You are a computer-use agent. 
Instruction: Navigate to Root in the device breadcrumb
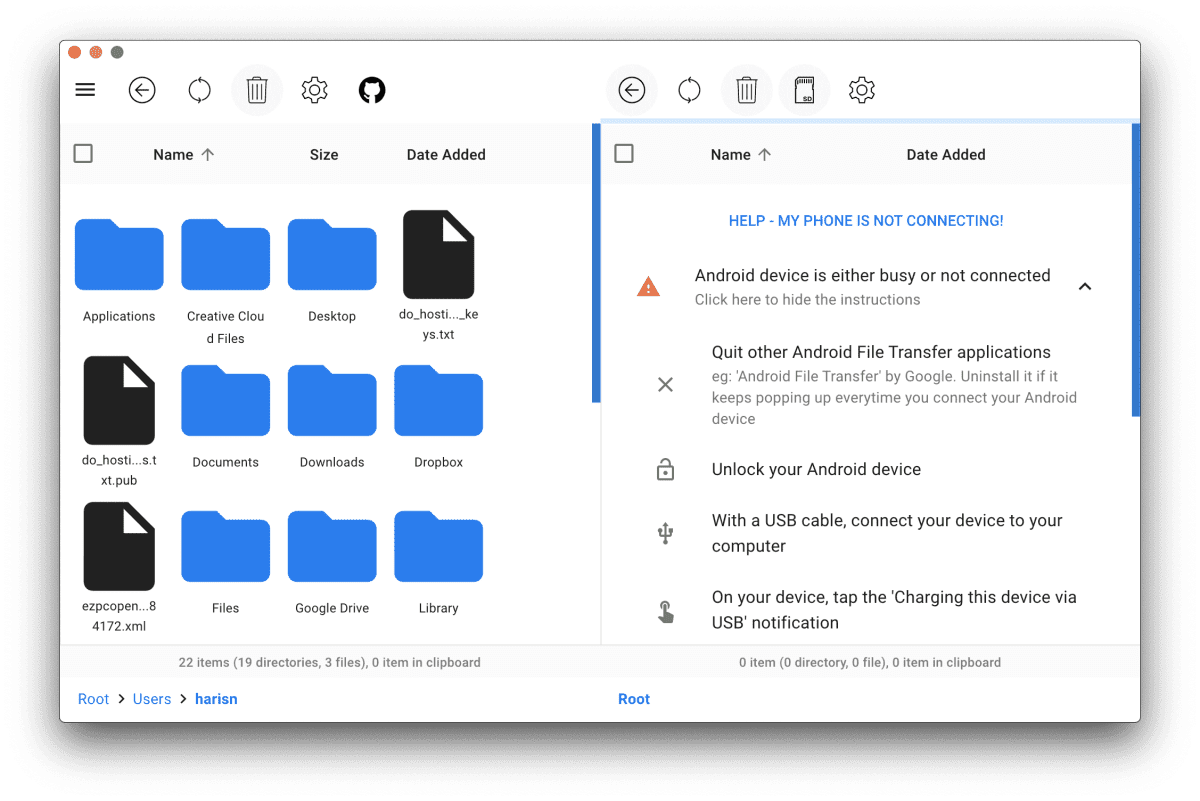coord(633,698)
